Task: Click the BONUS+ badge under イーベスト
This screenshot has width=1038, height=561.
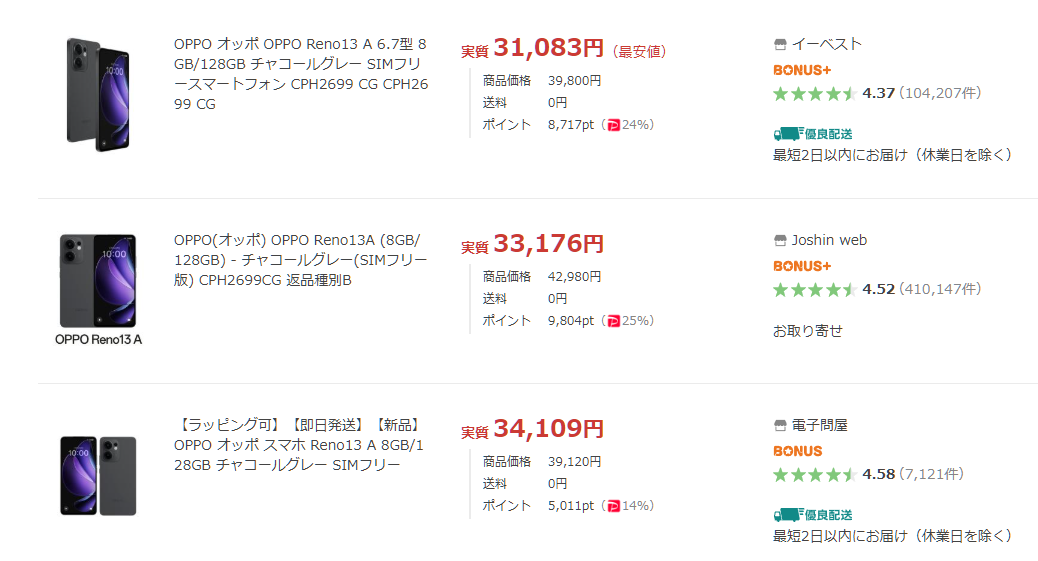Action: (802, 70)
